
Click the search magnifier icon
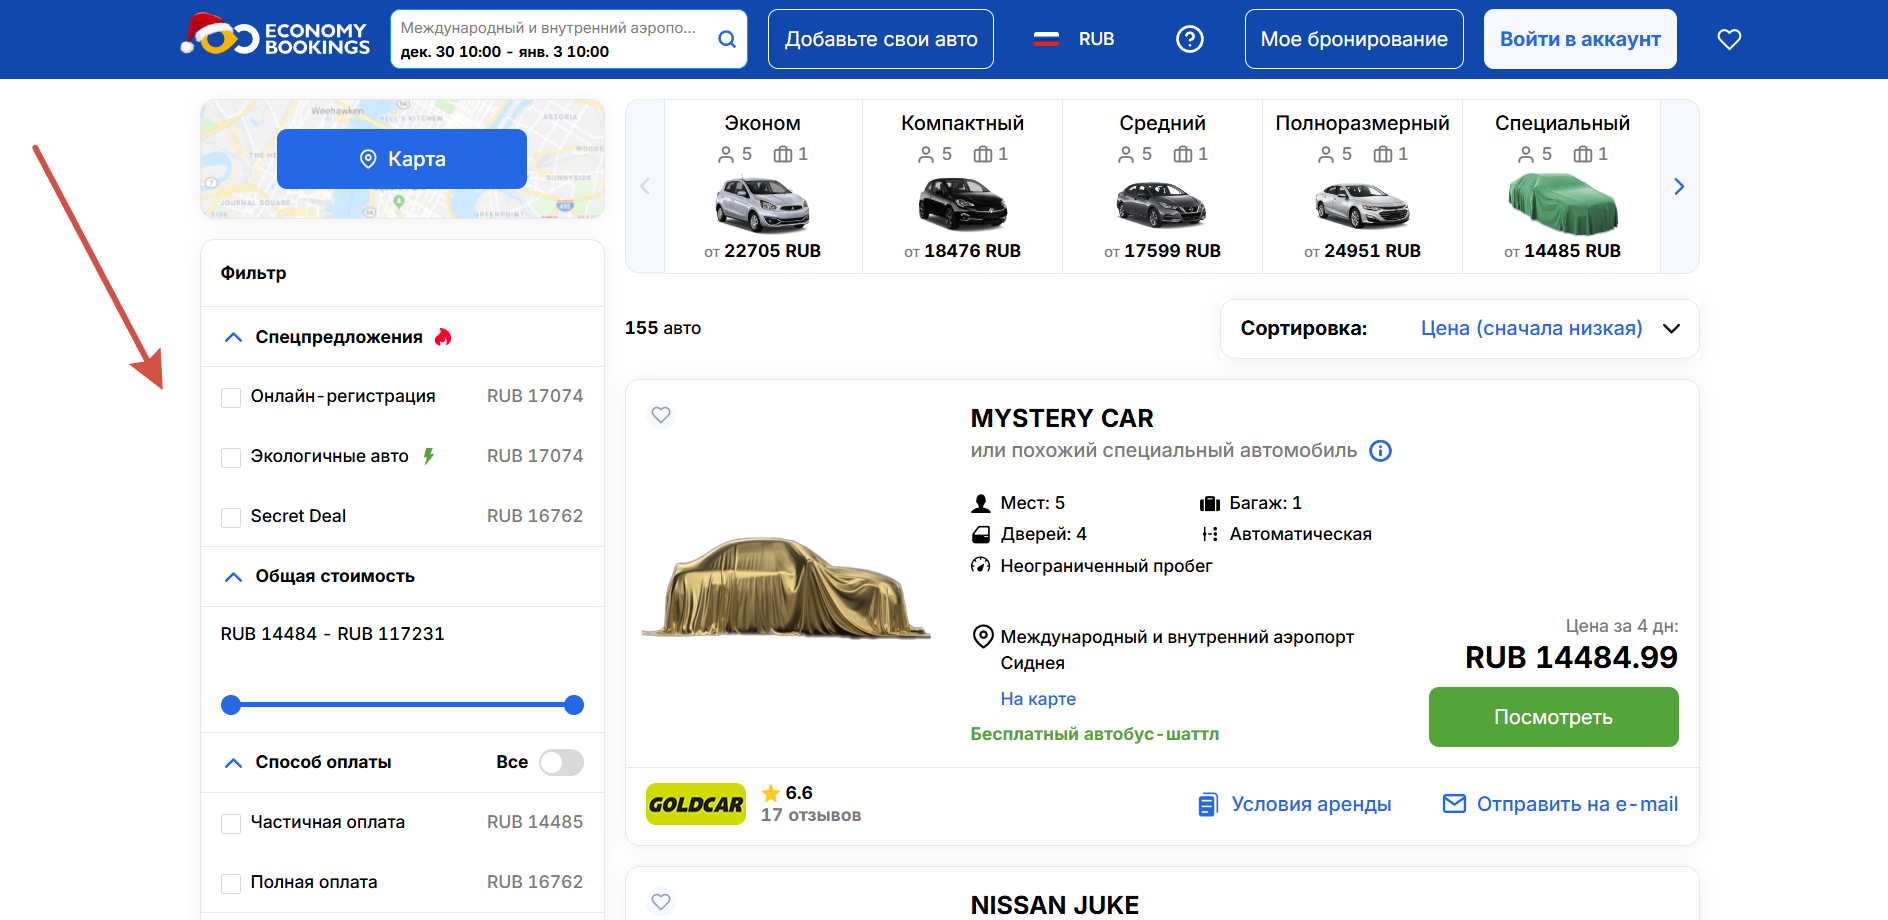(x=727, y=39)
